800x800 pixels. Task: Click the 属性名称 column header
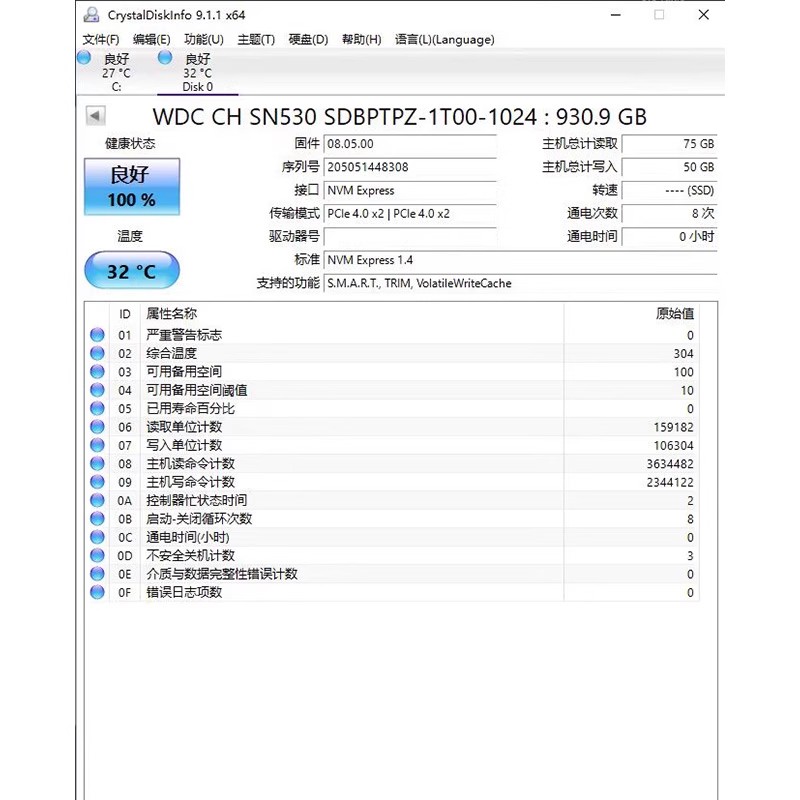pyautogui.click(x=352, y=314)
